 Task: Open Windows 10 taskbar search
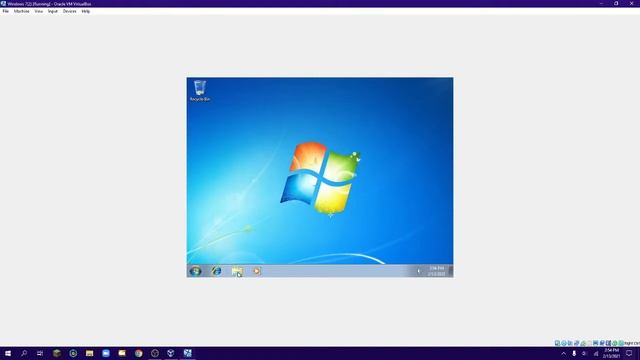pos(24,353)
